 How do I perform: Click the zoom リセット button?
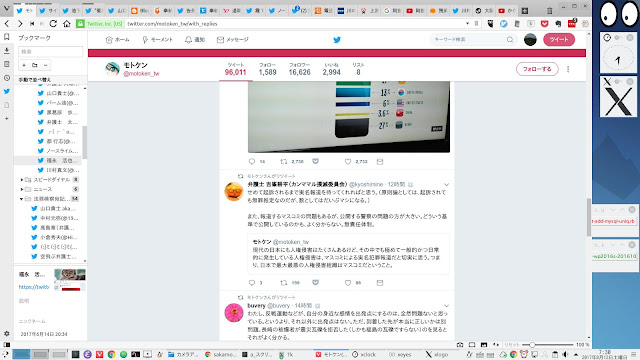(511, 344)
